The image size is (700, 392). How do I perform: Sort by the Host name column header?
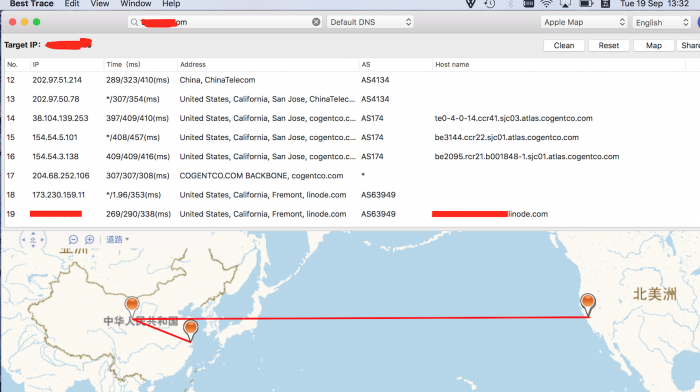point(559,64)
